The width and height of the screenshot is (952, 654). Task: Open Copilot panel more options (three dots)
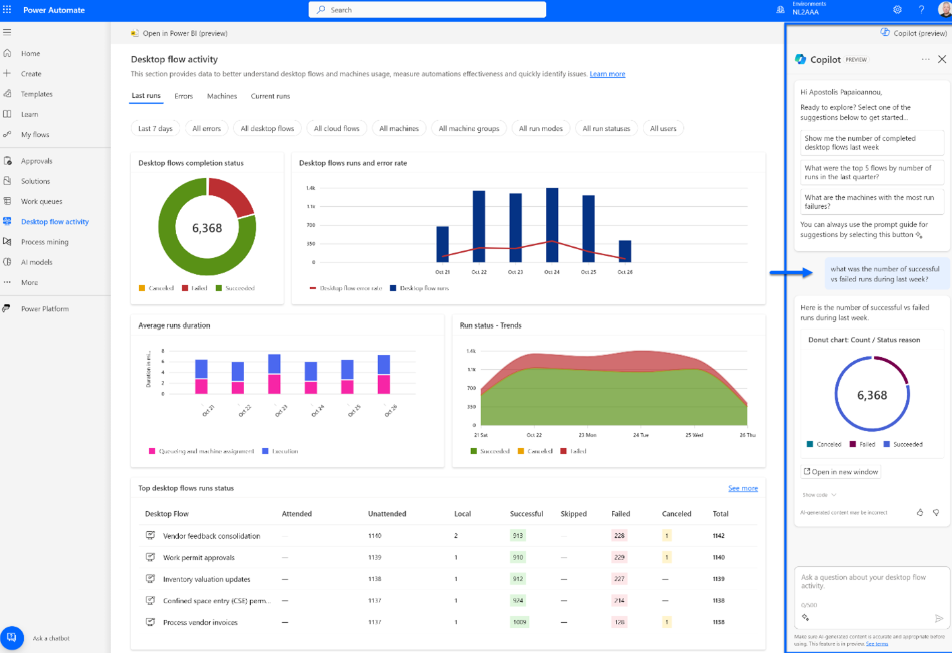pyautogui.click(x=926, y=59)
